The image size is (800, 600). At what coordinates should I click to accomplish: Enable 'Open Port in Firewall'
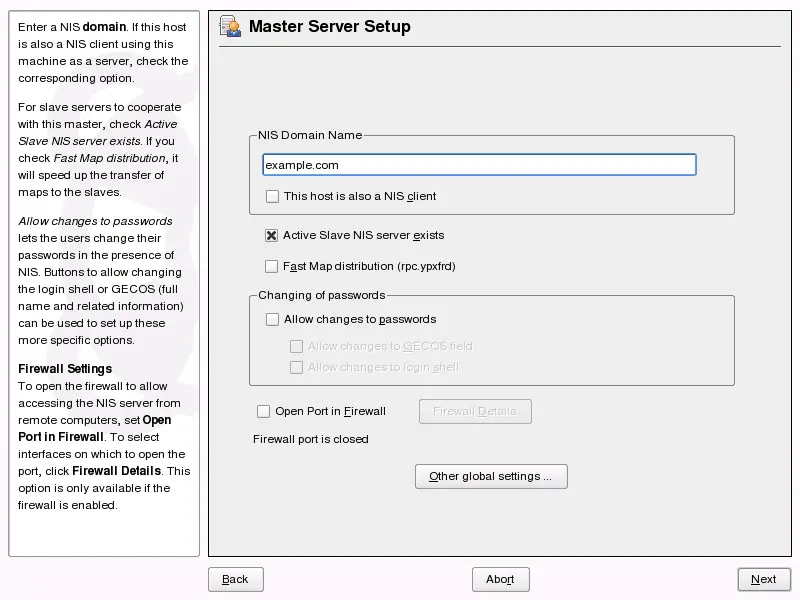[264, 411]
